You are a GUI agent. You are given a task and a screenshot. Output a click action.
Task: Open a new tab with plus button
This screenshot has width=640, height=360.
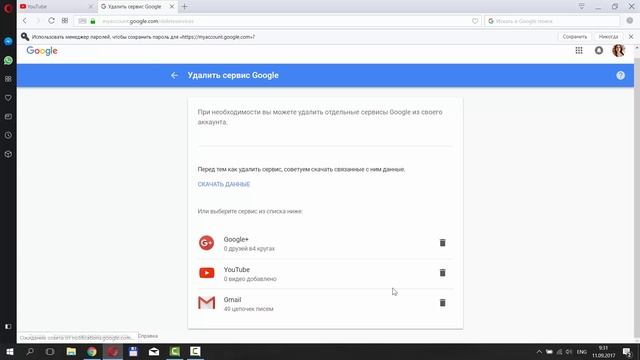[x=184, y=7]
